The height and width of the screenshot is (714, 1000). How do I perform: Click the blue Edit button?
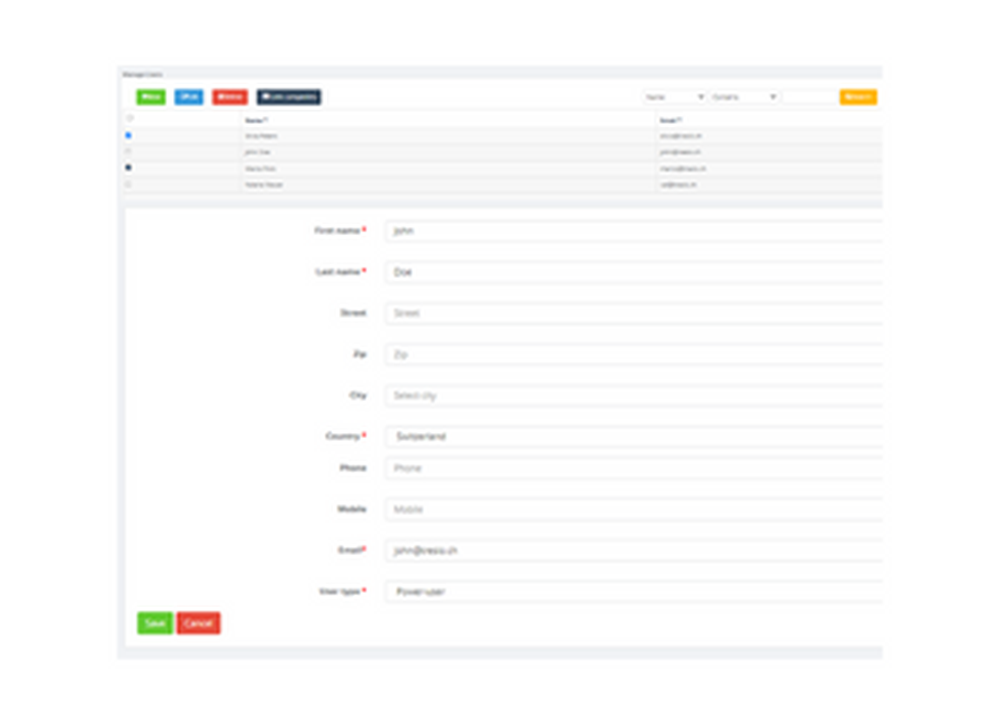click(x=189, y=97)
